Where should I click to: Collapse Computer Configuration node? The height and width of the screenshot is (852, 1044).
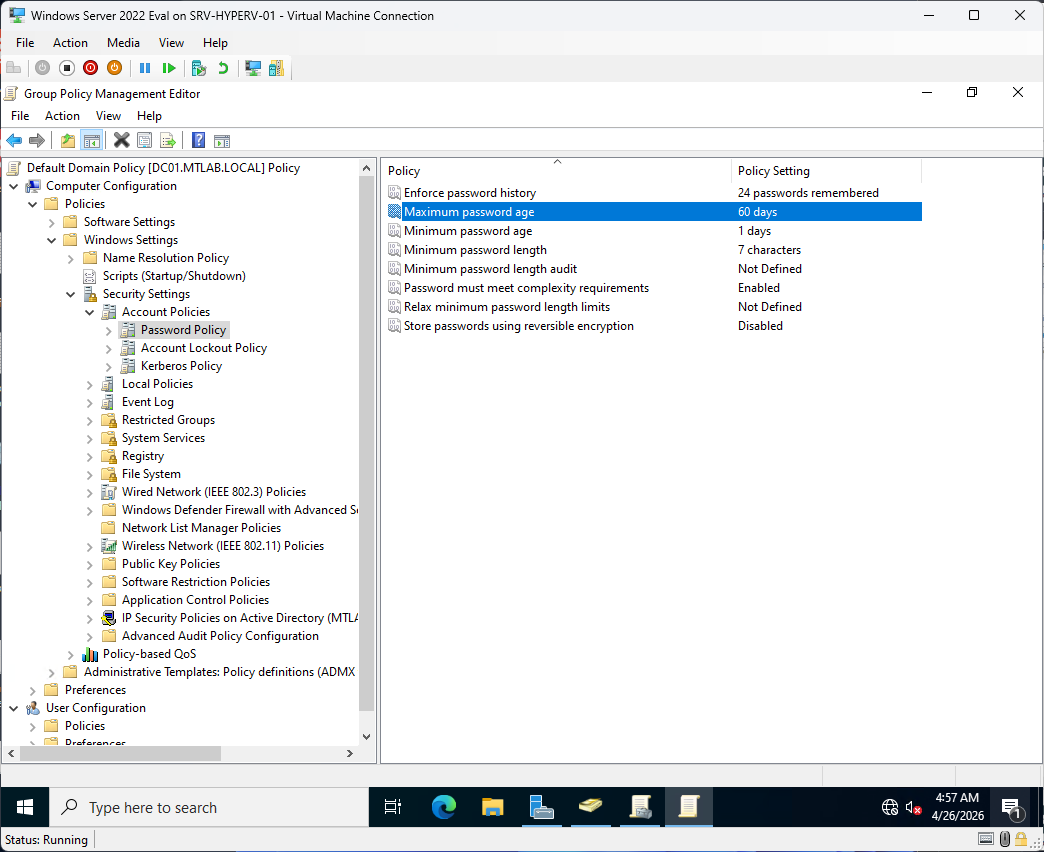click(14, 186)
